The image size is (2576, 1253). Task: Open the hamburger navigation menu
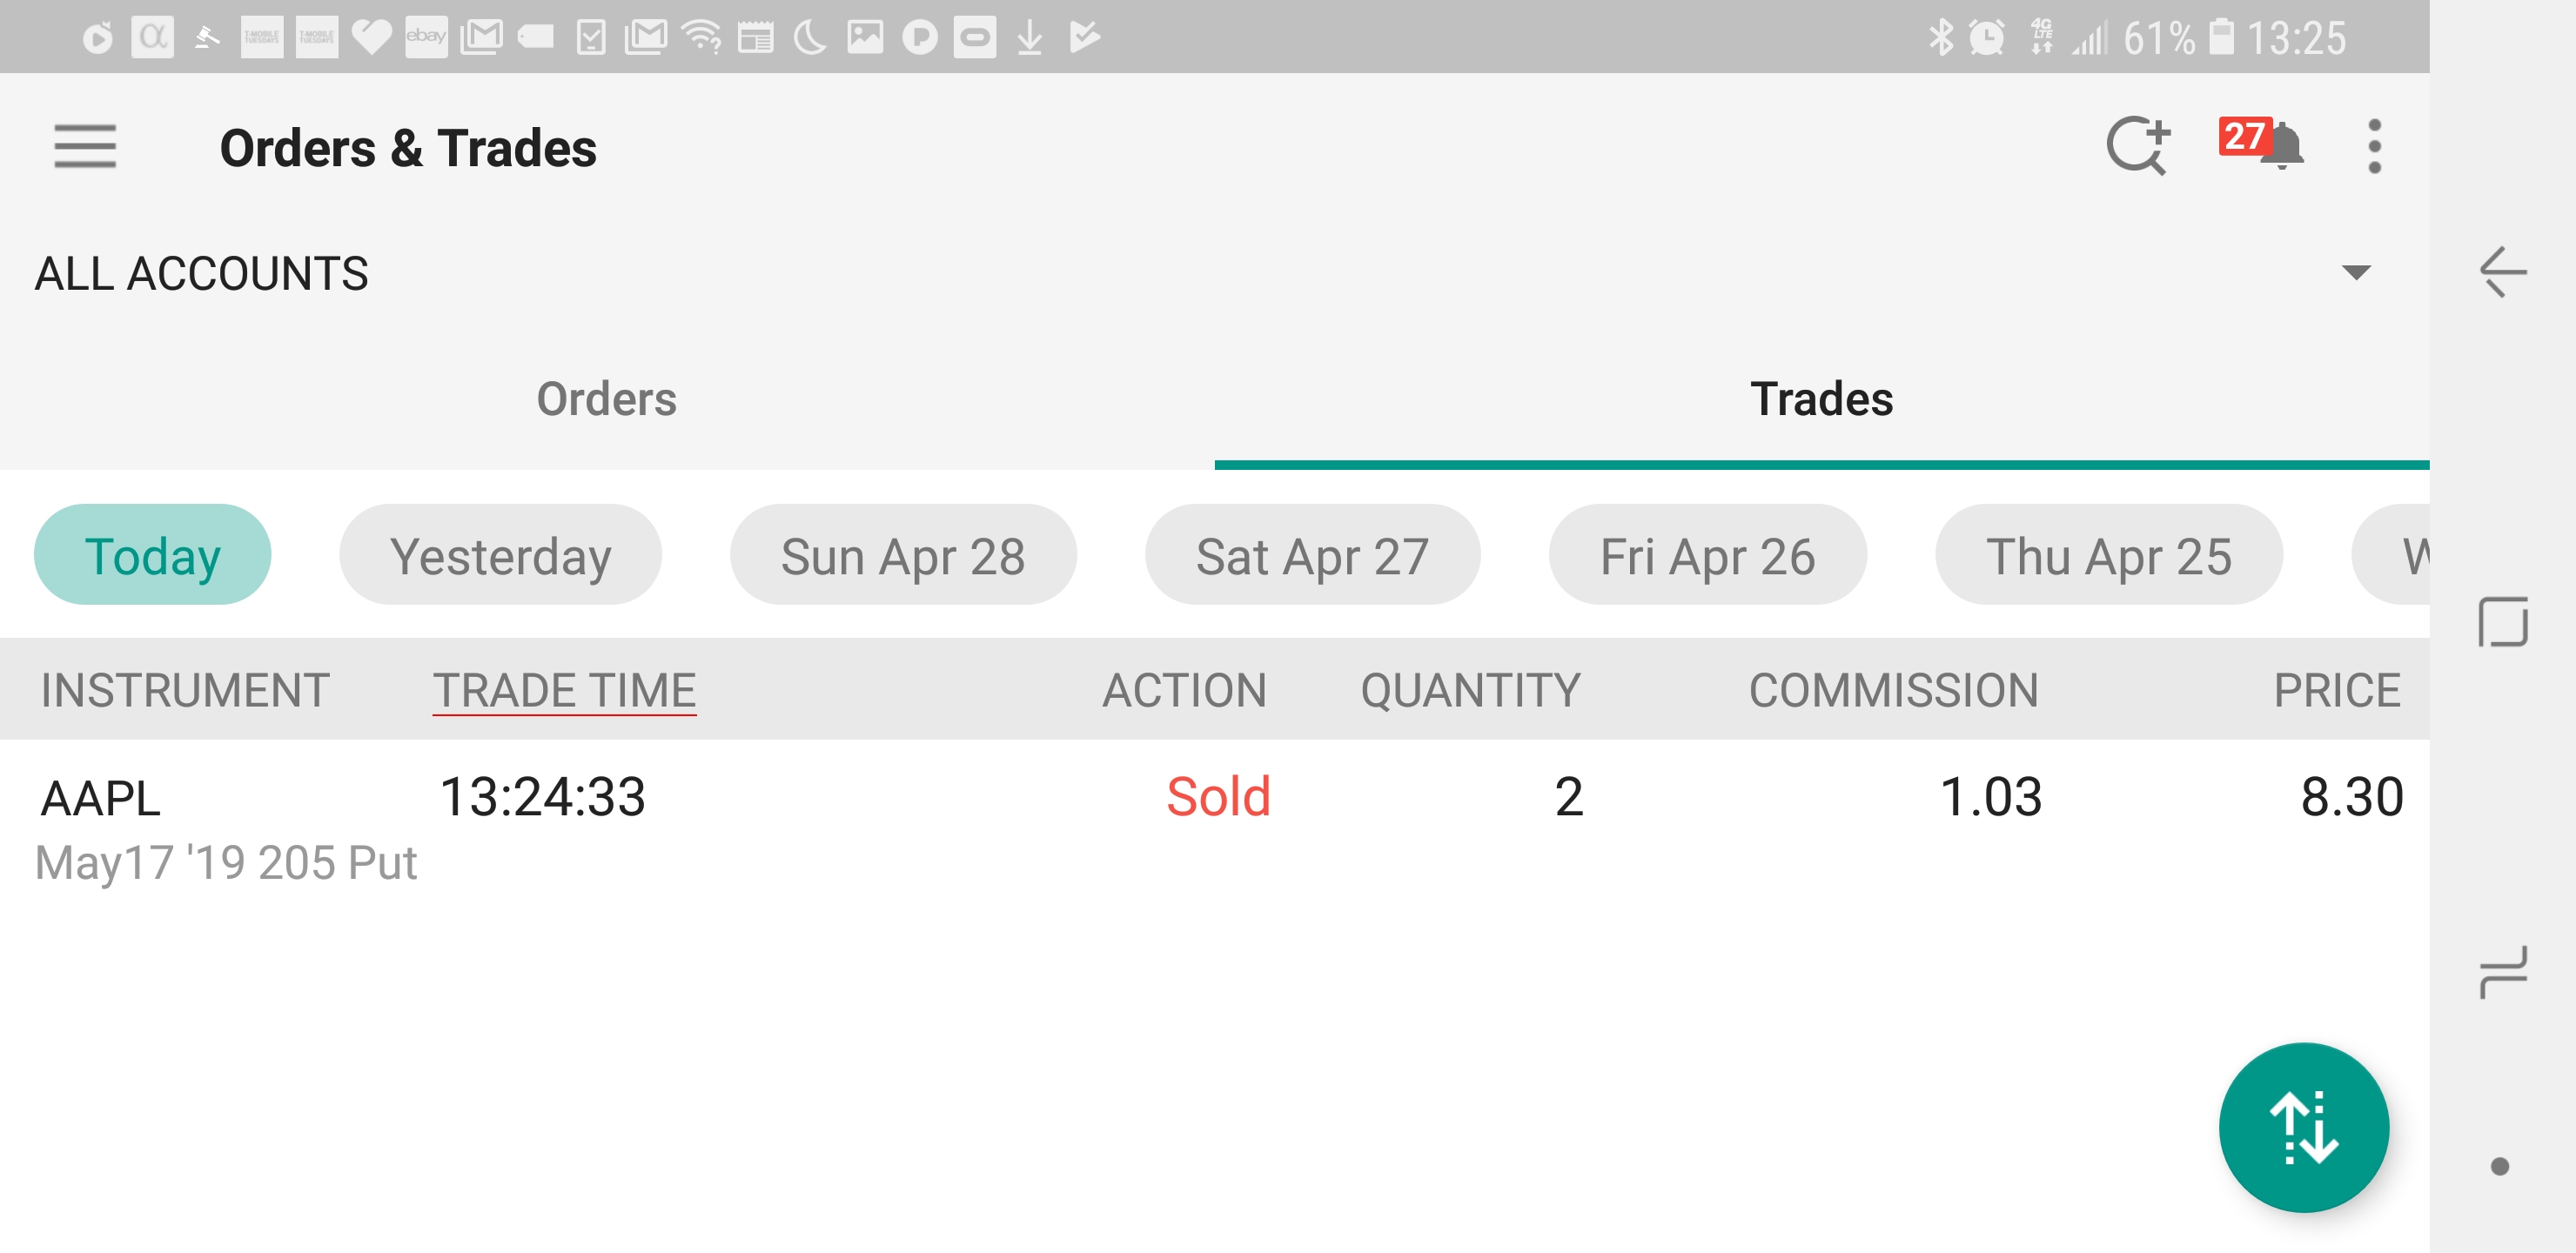point(85,147)
